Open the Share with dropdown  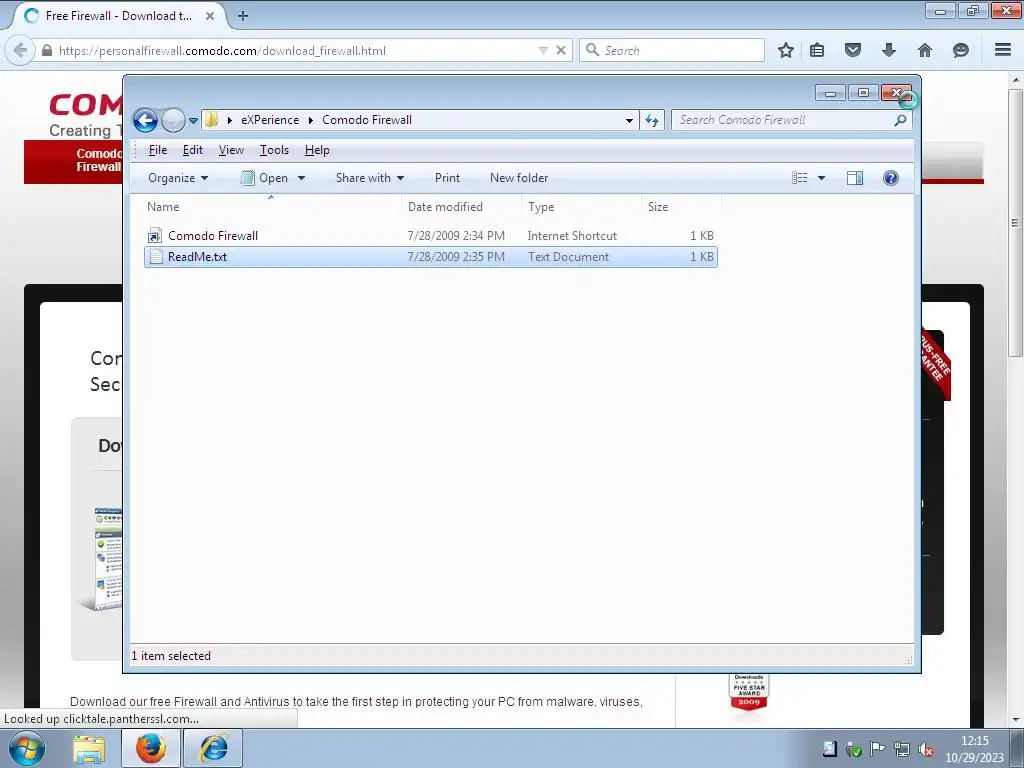pos(370,178)
